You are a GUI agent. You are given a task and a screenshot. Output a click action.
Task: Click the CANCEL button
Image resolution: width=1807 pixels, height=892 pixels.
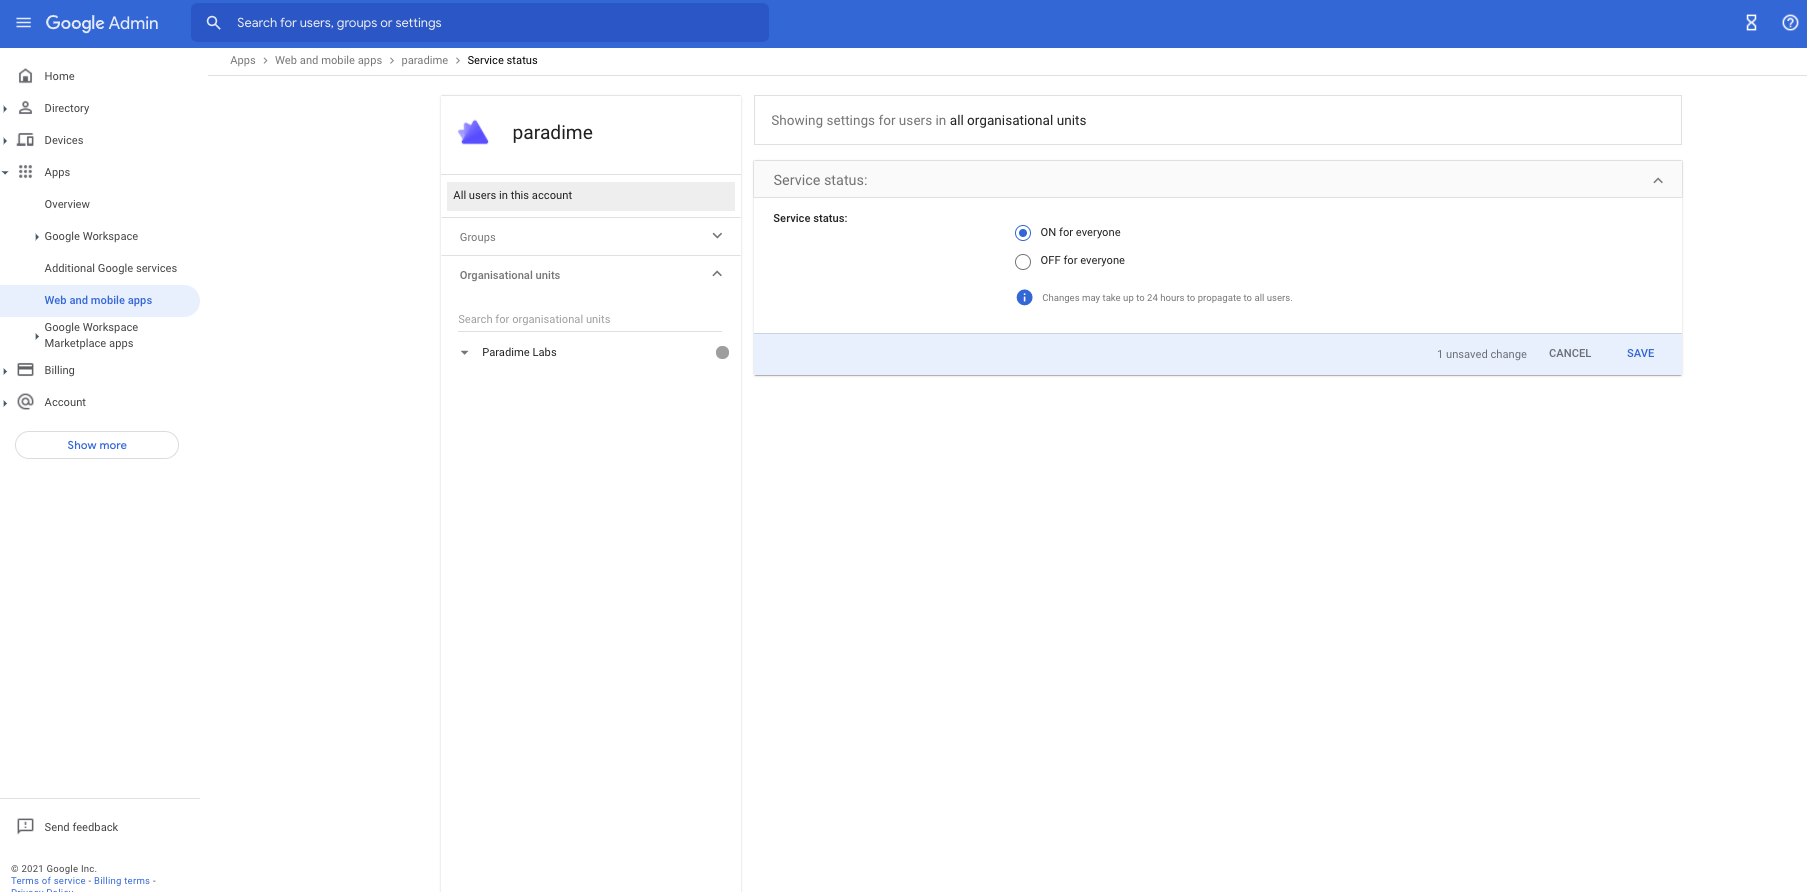coord(1570,353)
